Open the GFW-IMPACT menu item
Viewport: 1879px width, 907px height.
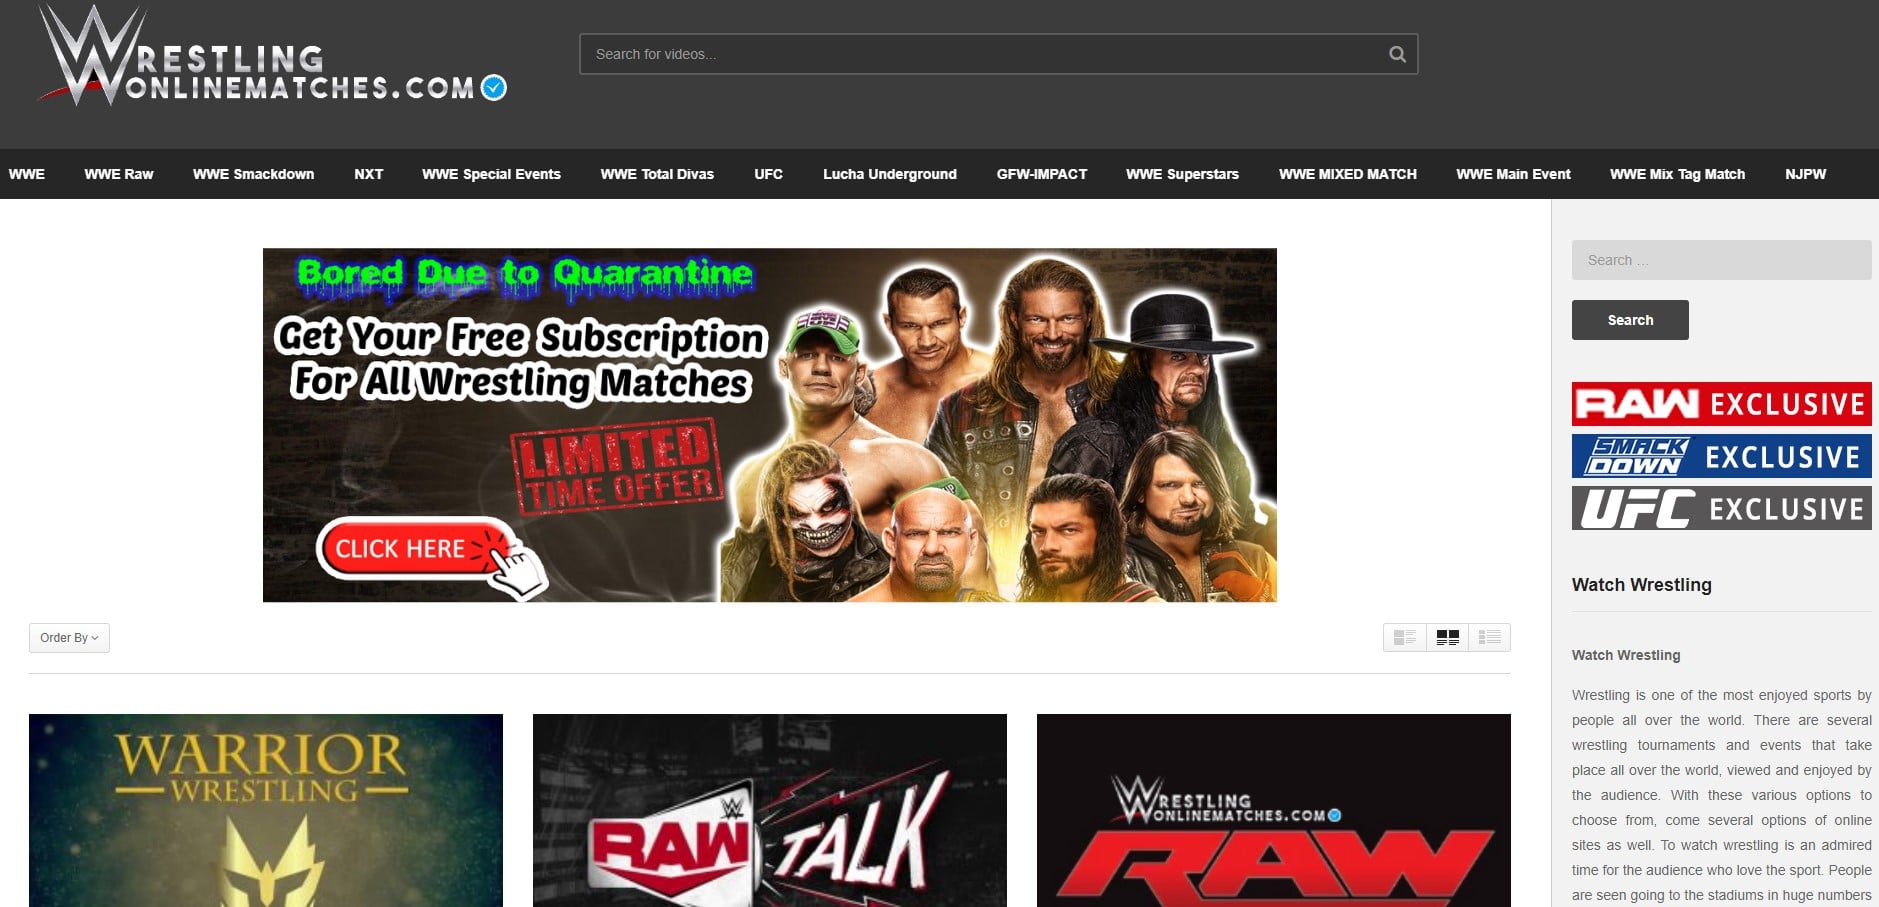(x=1041, y=174)
